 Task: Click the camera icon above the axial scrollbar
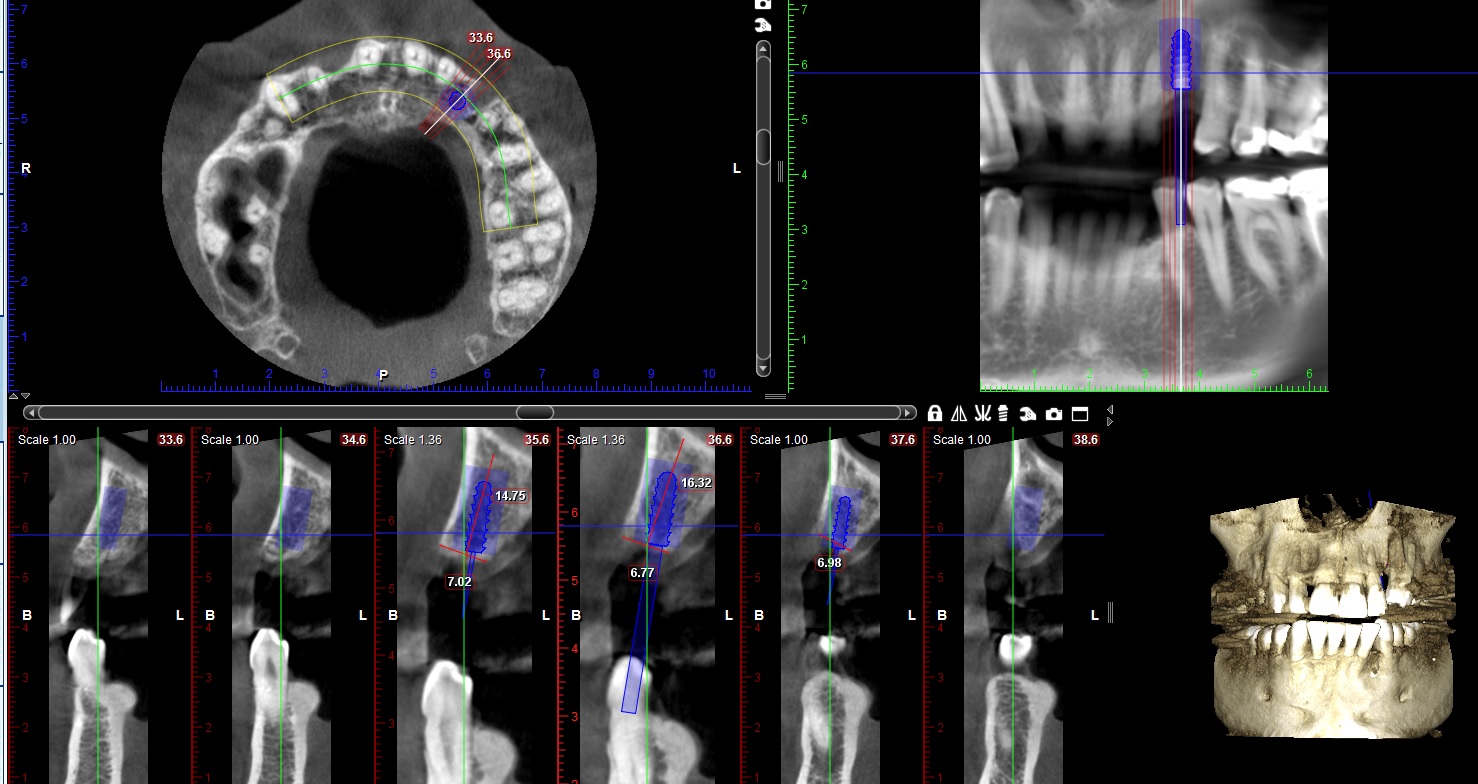click(763, 4)
